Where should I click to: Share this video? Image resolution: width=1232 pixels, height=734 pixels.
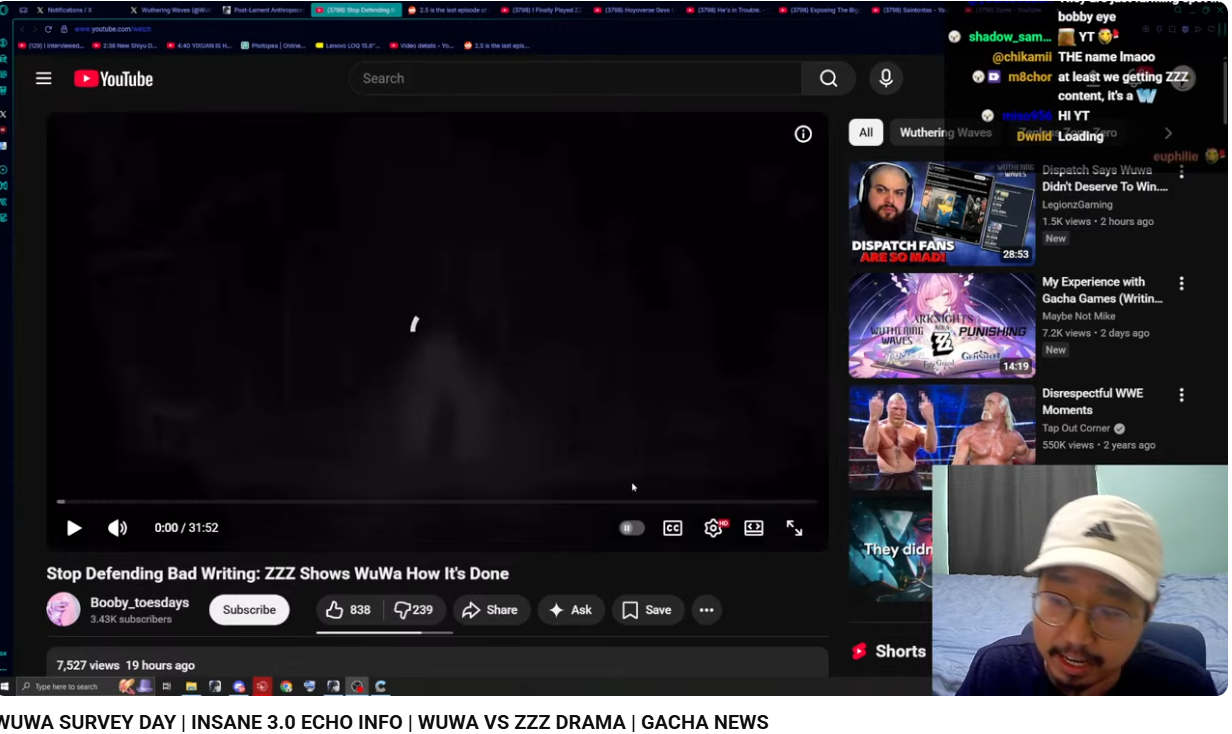[491, 610]
